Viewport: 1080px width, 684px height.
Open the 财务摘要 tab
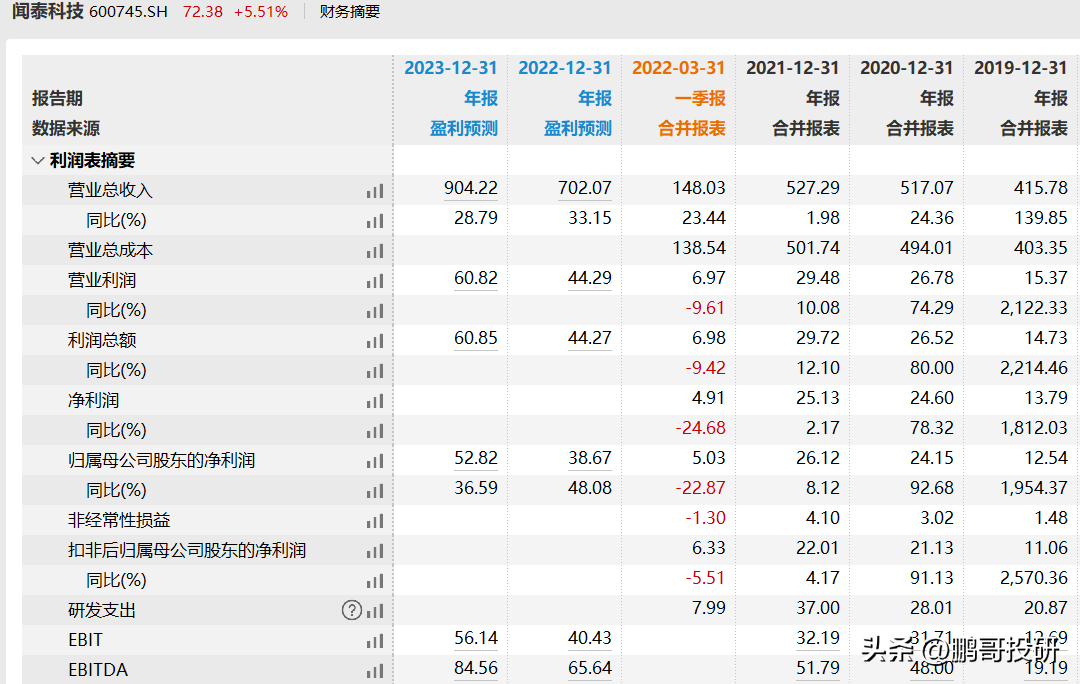pos(350,12)
